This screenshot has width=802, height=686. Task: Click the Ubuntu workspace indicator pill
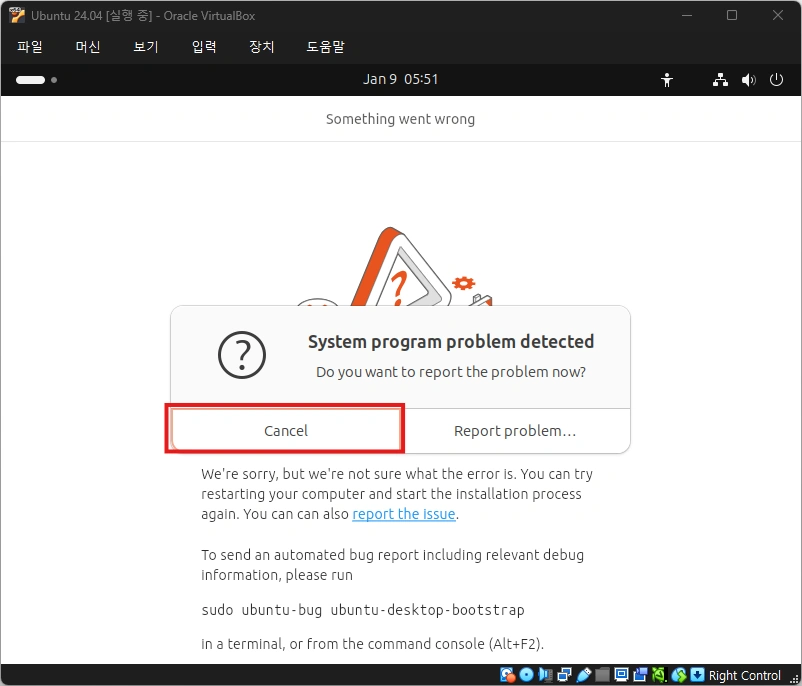pyautogui.click(x=31, y=80)
